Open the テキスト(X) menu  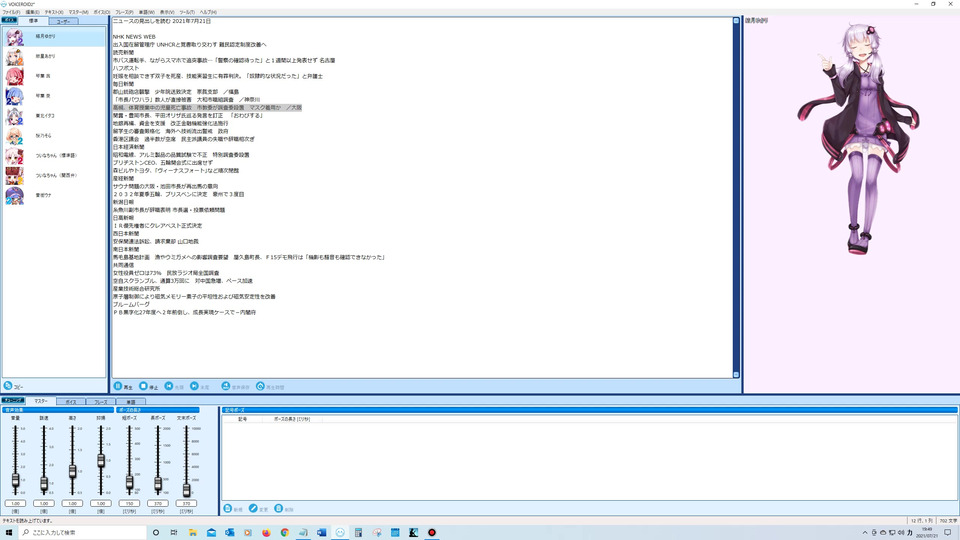54,12
